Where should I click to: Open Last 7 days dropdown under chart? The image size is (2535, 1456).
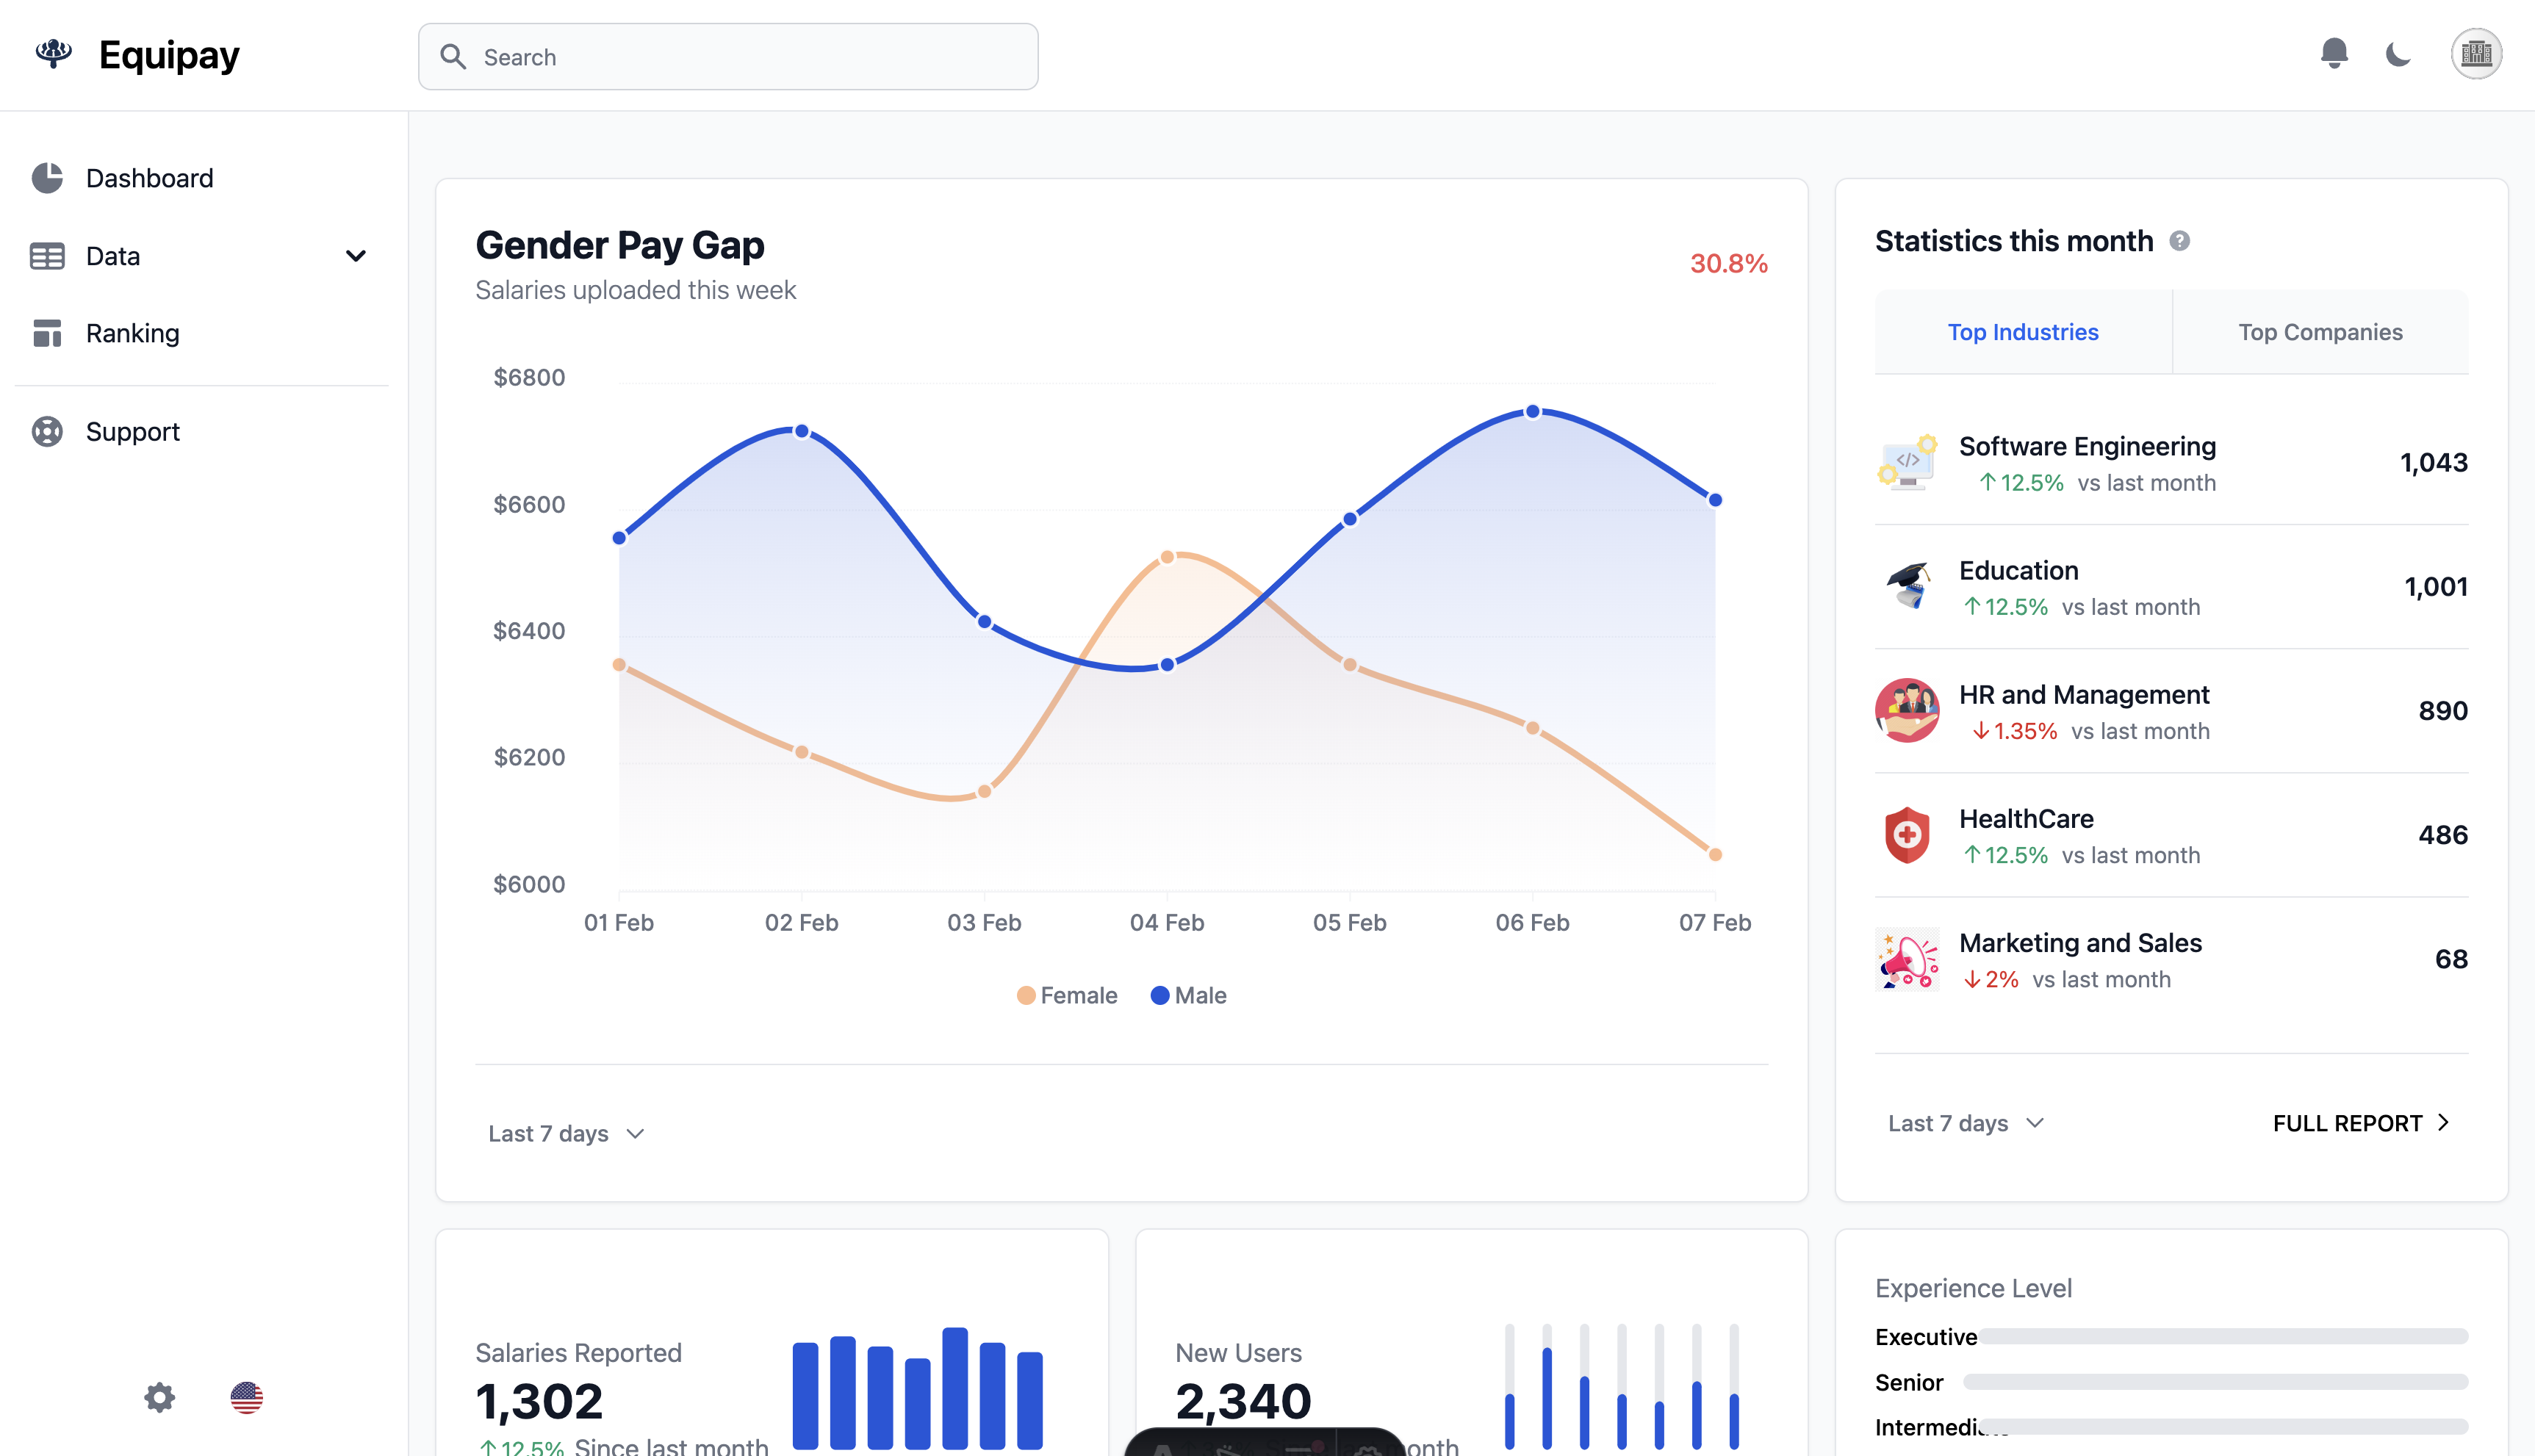click(x=566, y=1133)
